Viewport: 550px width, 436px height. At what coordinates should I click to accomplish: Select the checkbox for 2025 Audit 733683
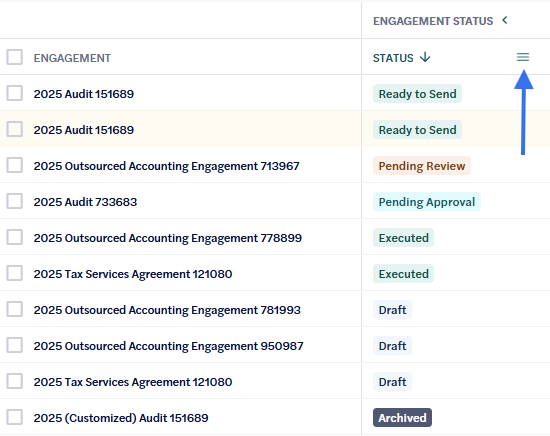pyautogui.click(x=14, y=201)
